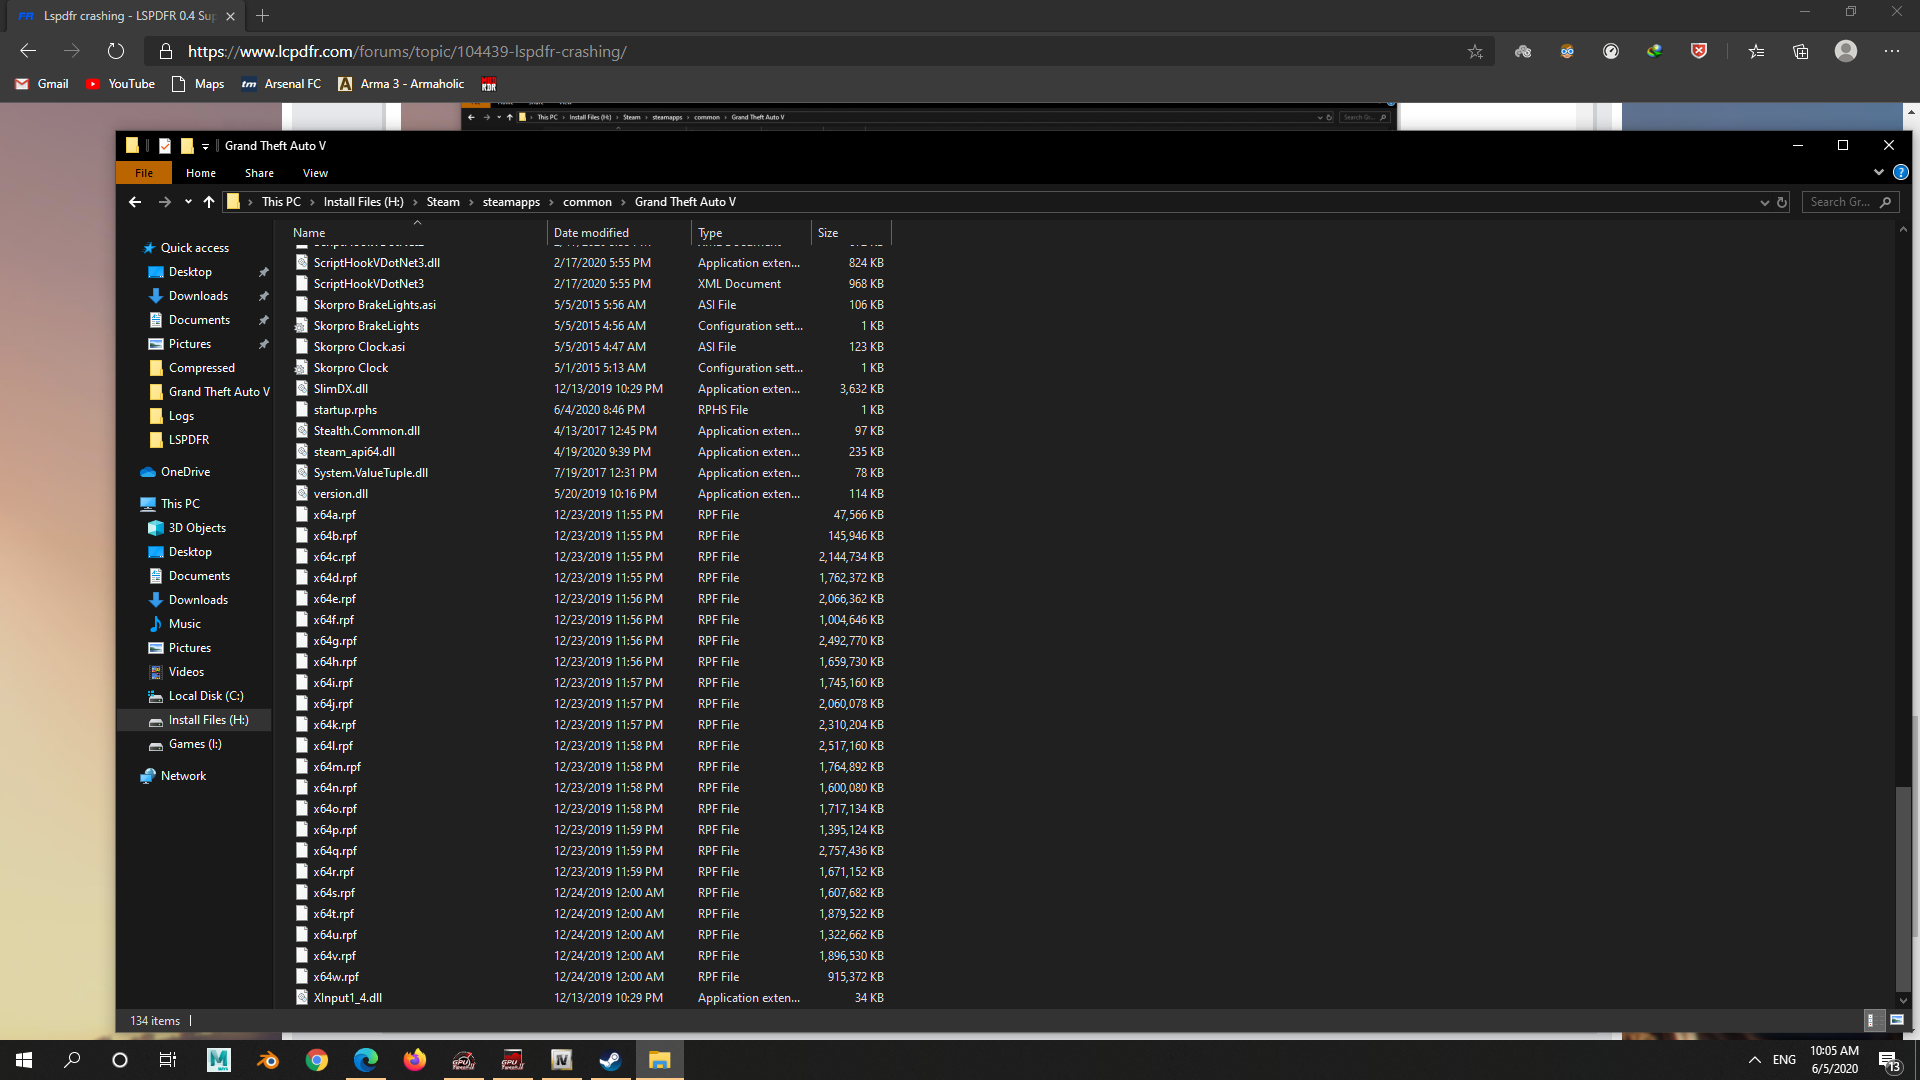The image size is (1920, 1080).
Task: Open the View ribbon tab
Action: (315, 173)
